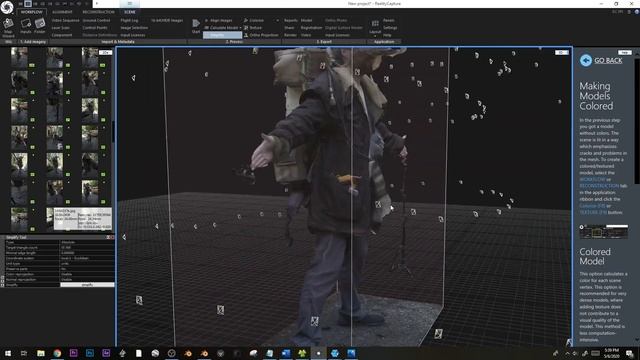Edit the Target triangle count field

(87, 248)
